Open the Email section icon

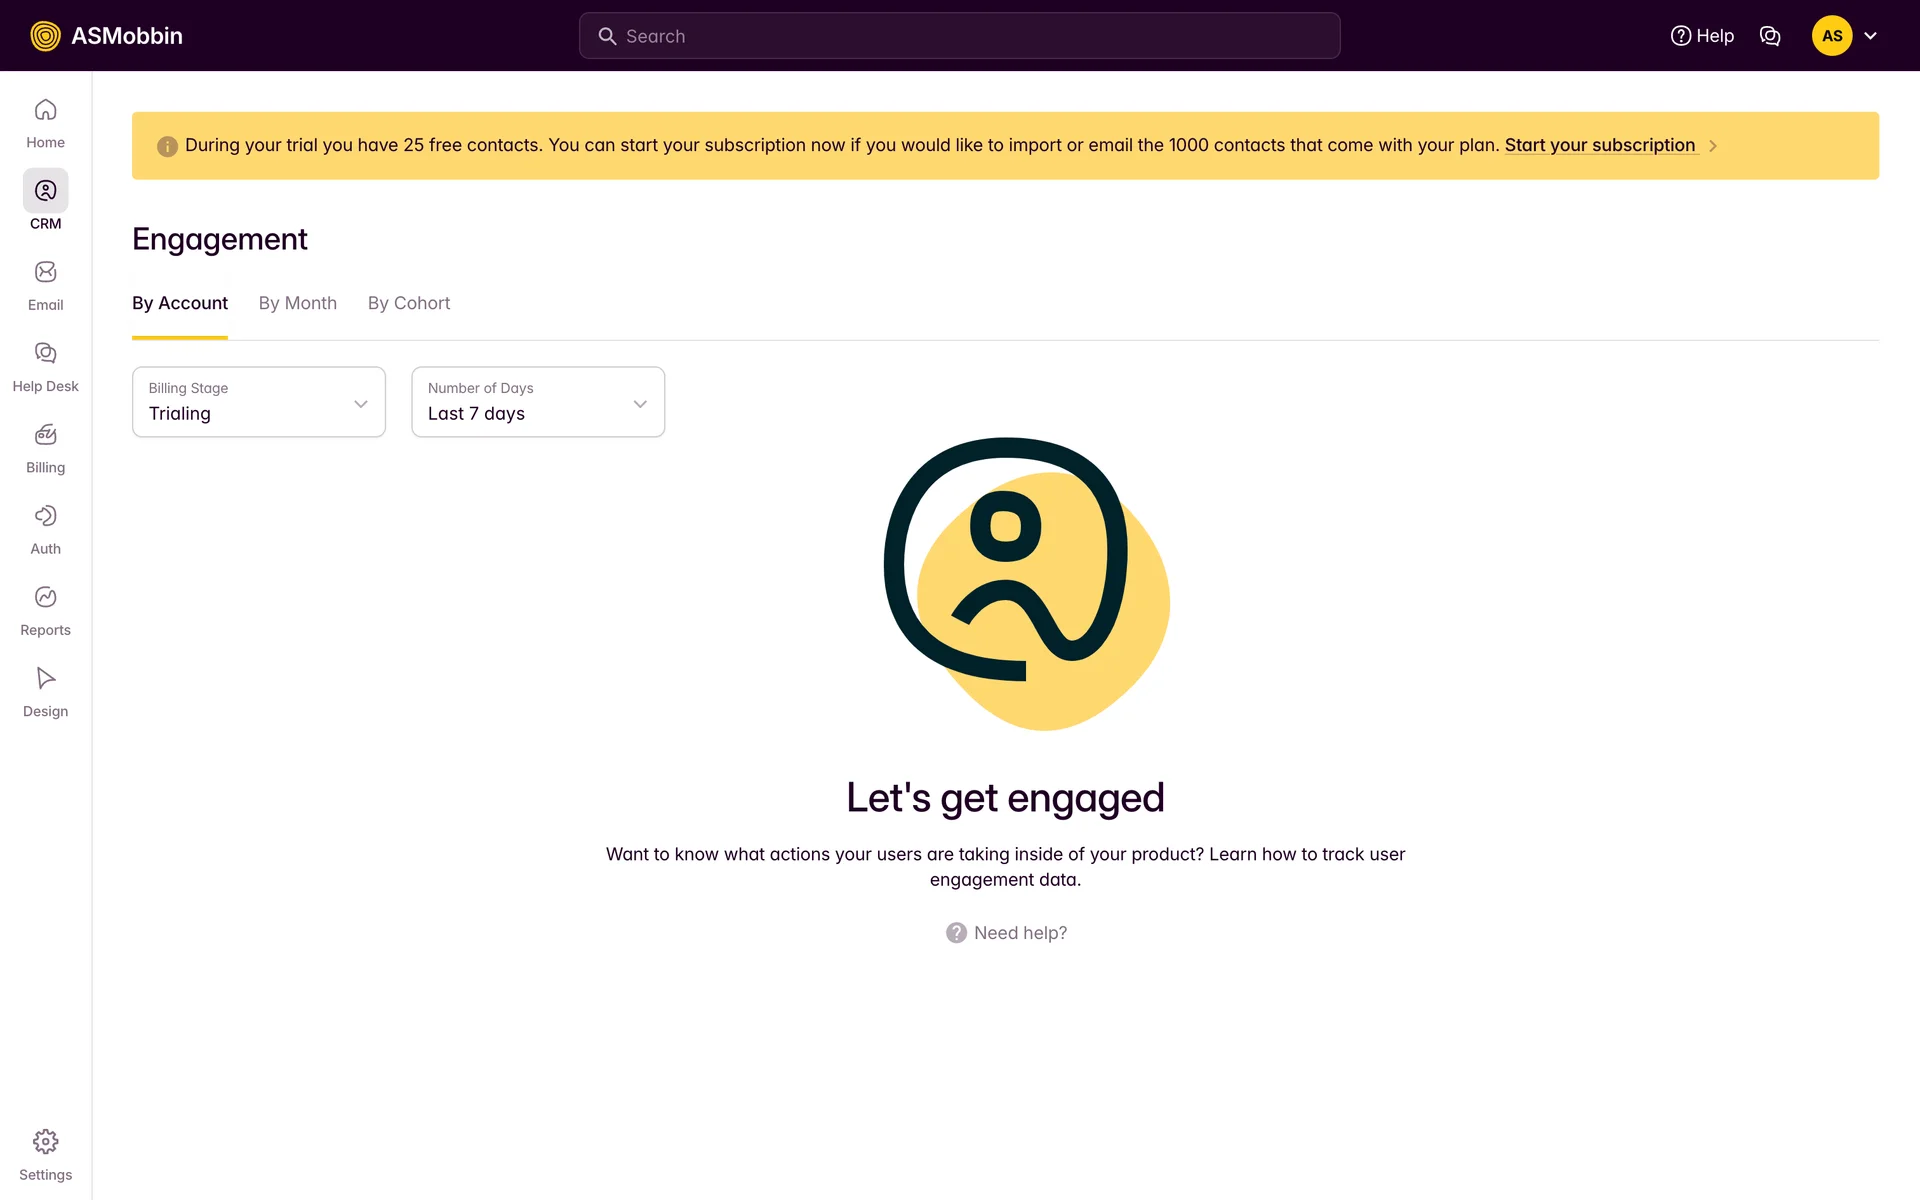(x=45, y=273)
